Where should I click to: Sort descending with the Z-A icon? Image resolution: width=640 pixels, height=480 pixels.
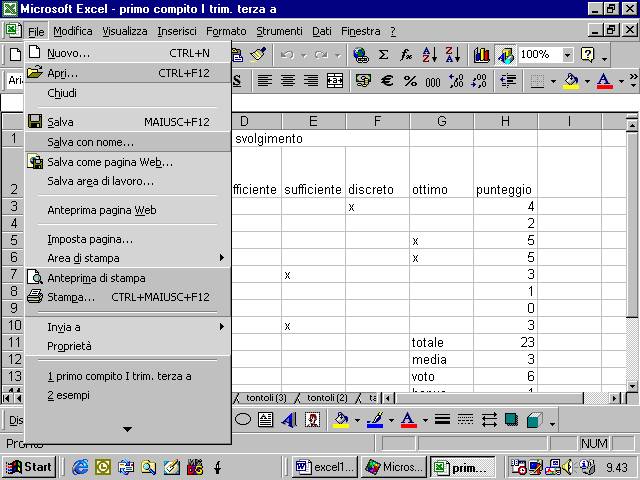click(453, 55)
